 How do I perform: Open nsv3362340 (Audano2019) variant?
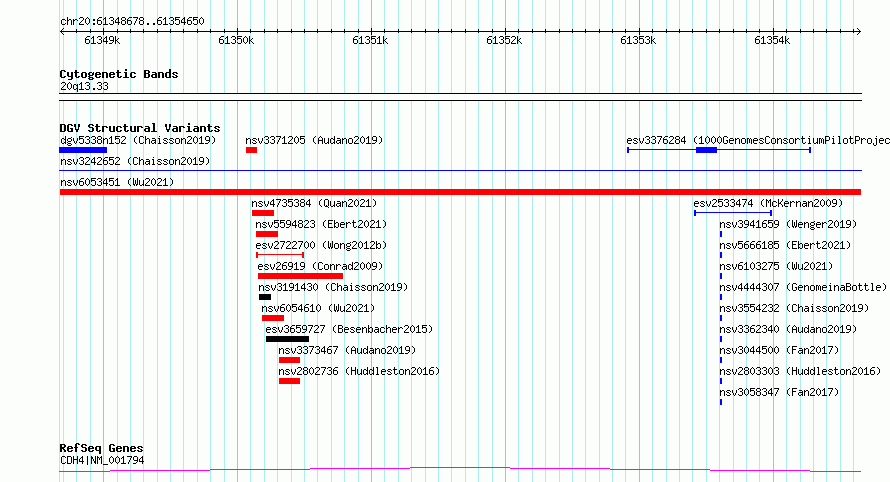pyautogui.click(x=788, y=329)
